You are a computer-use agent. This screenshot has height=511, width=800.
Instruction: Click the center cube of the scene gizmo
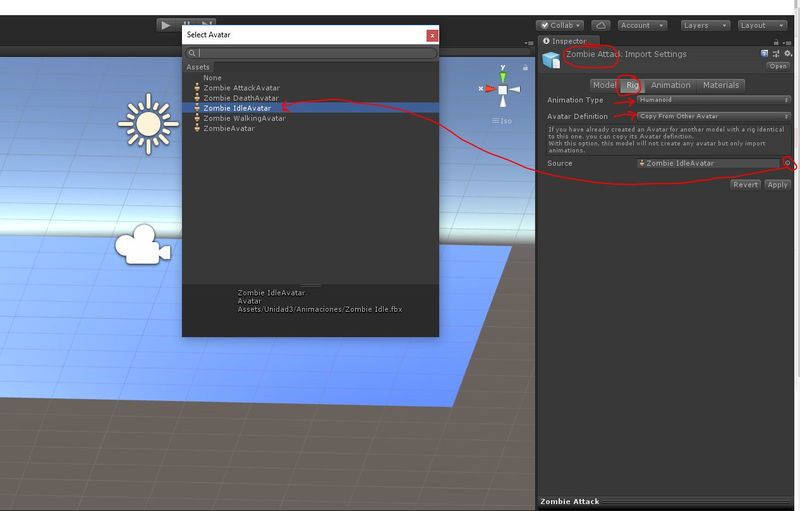(x=503, y=90)
